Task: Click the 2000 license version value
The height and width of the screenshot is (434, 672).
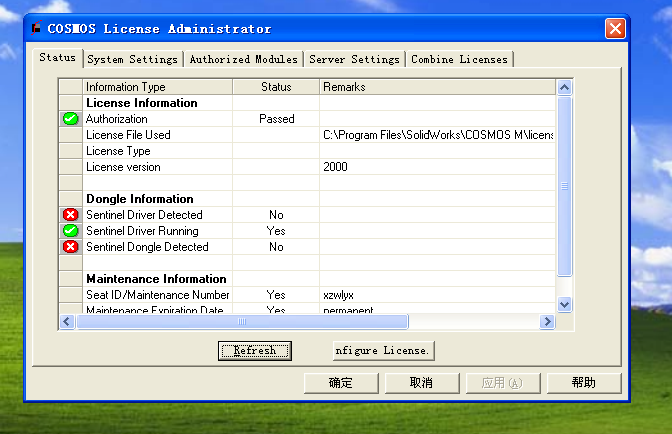Action: [335, 167]
